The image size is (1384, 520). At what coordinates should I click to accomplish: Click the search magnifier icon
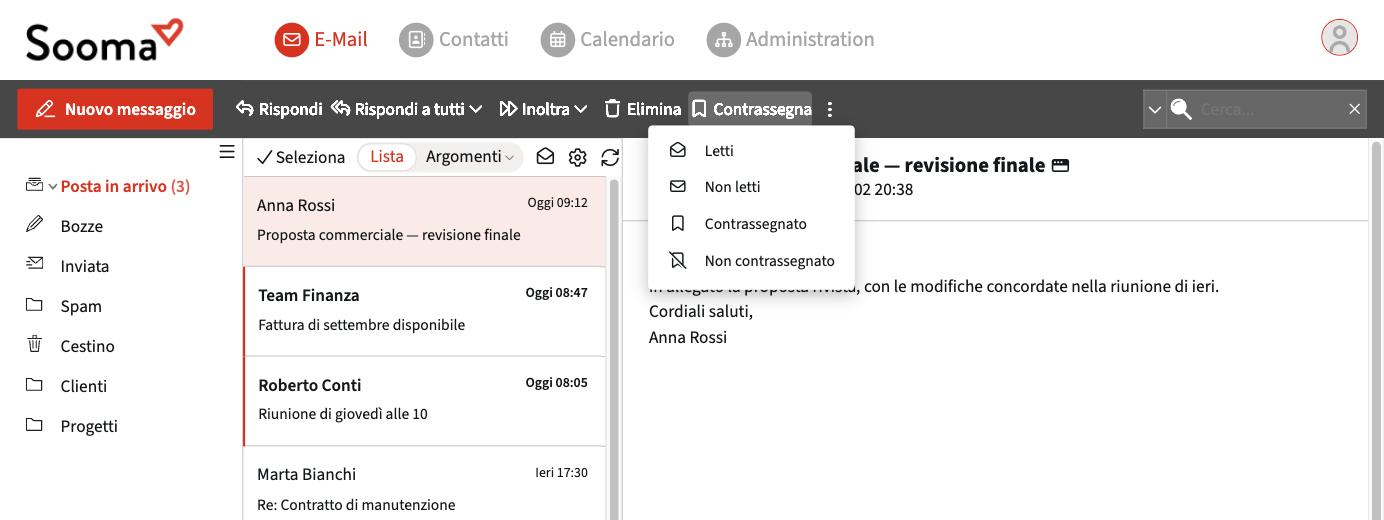pos(1181,109)
